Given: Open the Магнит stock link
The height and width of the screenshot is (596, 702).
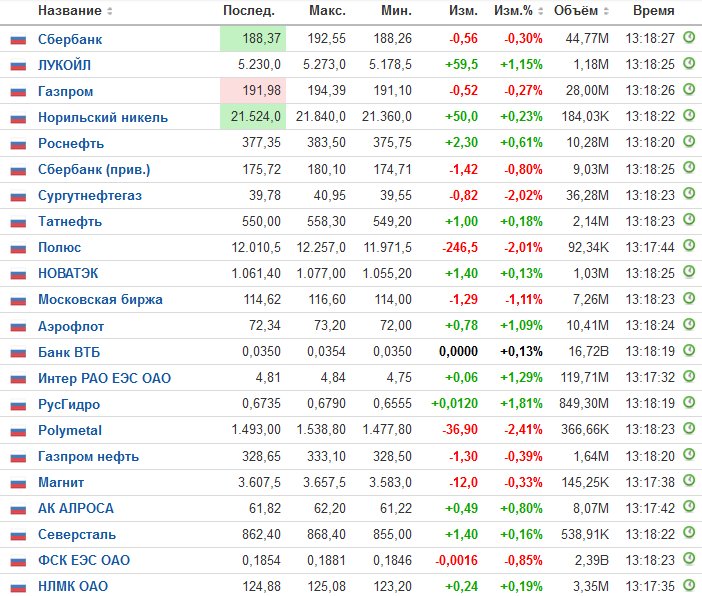Looking at the screenshot, I should pos(61,483).
